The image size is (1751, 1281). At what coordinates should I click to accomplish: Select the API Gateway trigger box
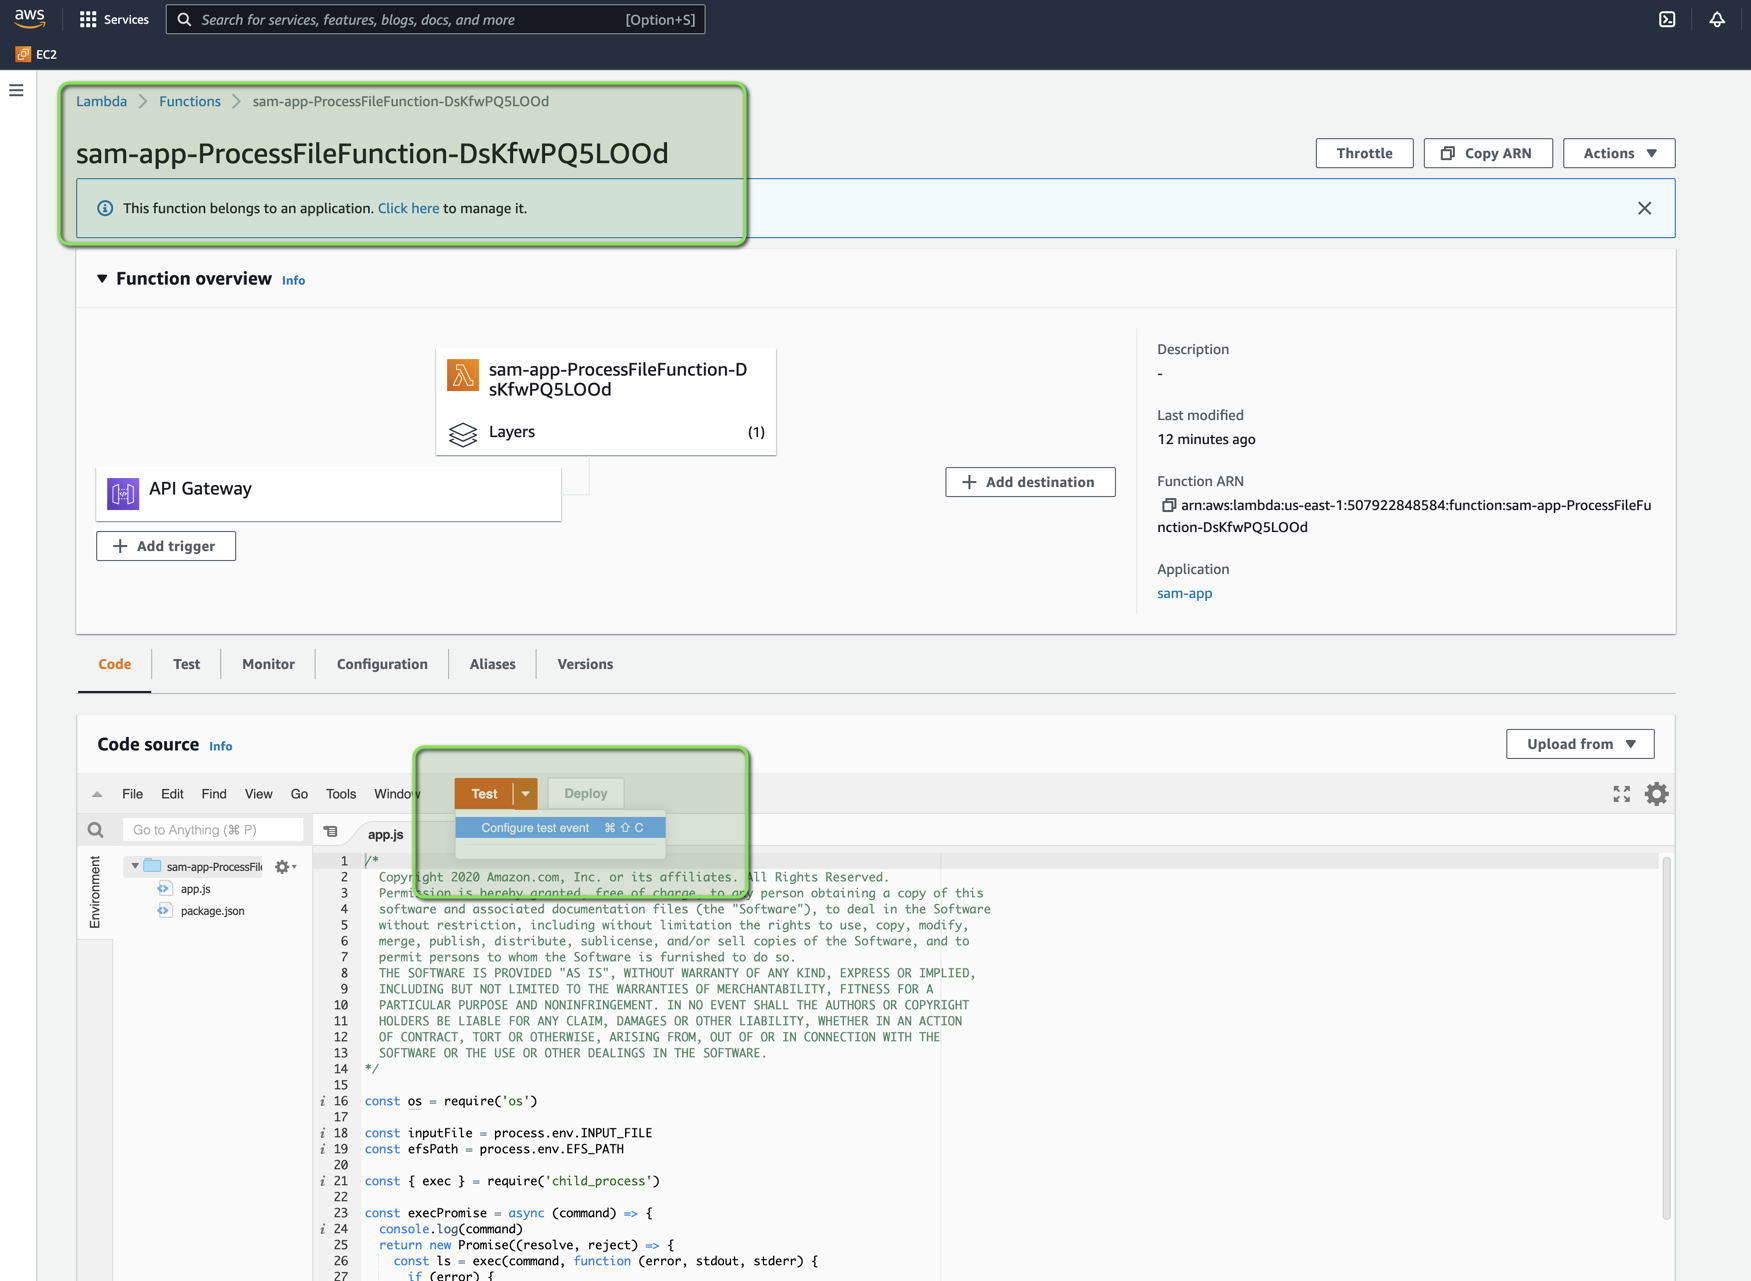[328, 493]
